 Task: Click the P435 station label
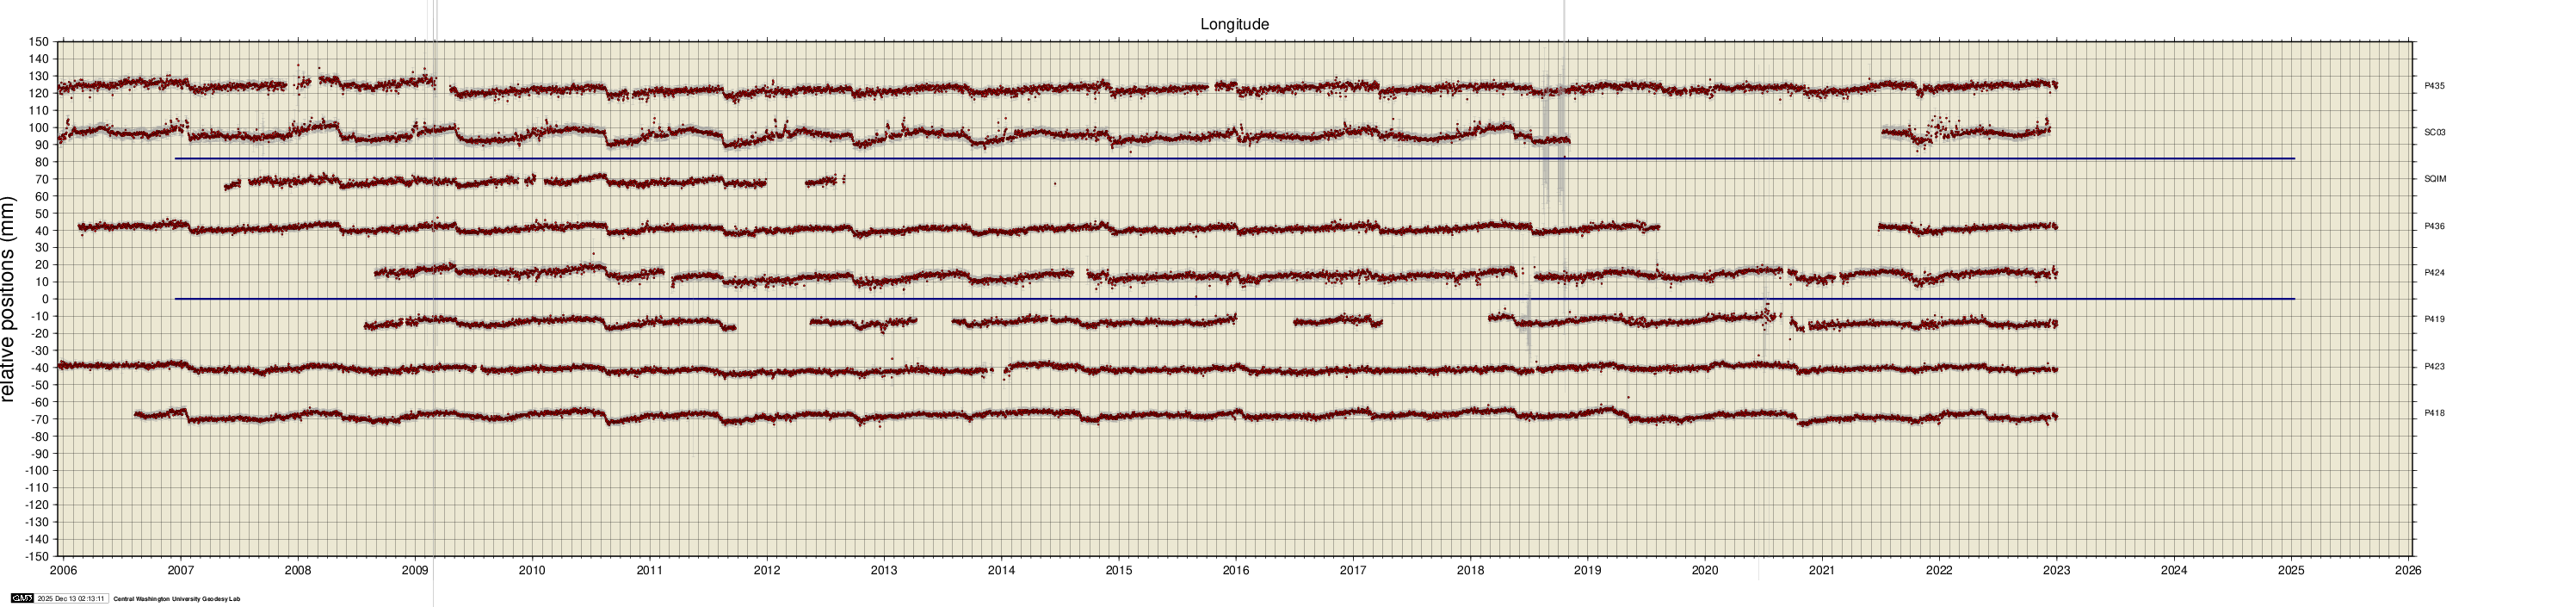(x=2434, y=87)
